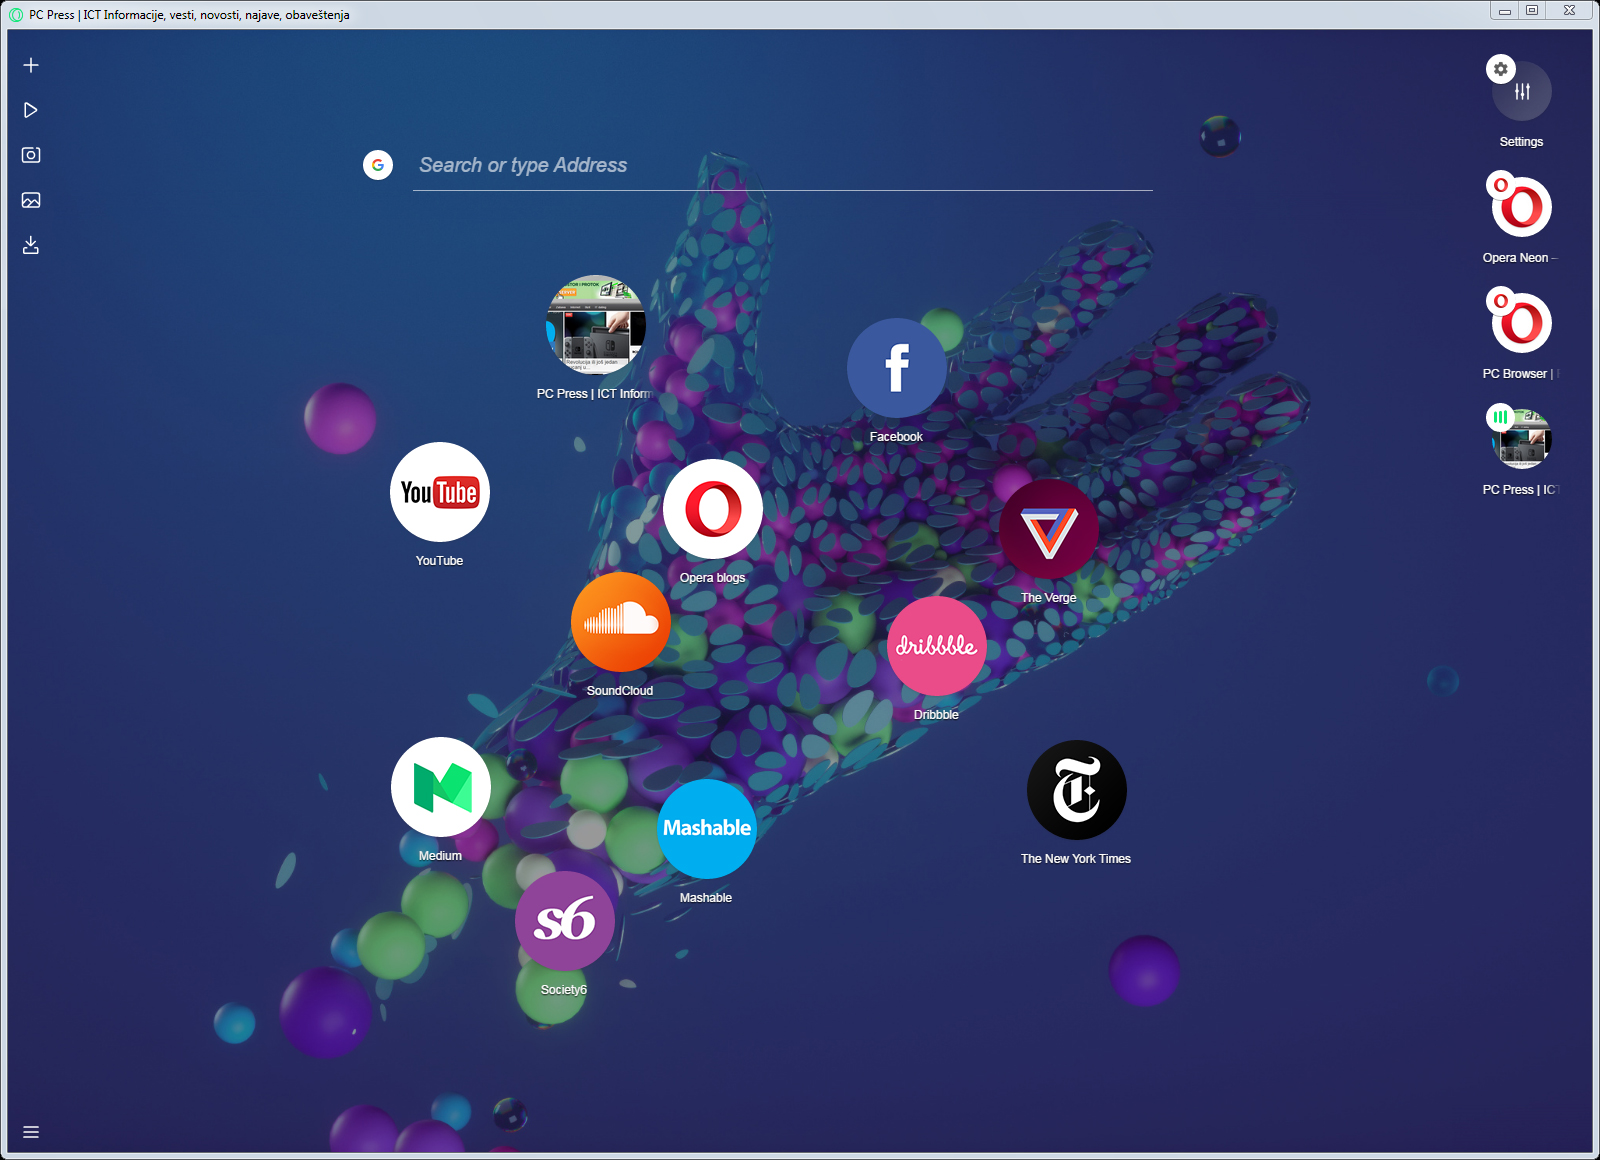Close the browser window
Image resolution: width=1600 pixels, height=1160 pixels.
[x=1570, y=10]
